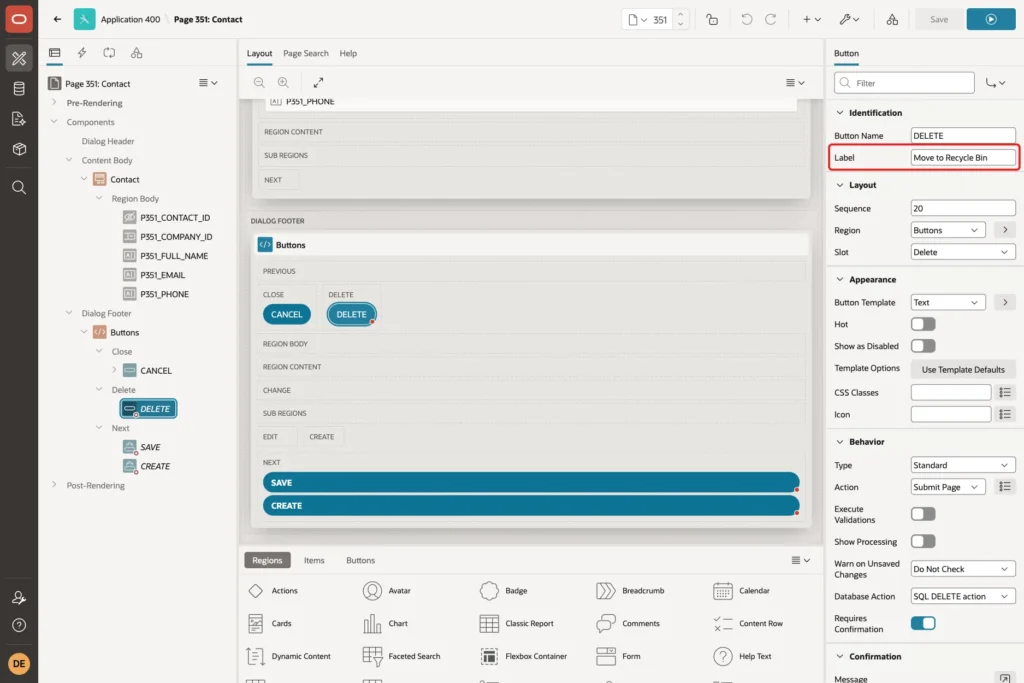This screenshot has height=683, width=1024.
Task: Open the Icon picker list icon
Action: (1005, 414)
